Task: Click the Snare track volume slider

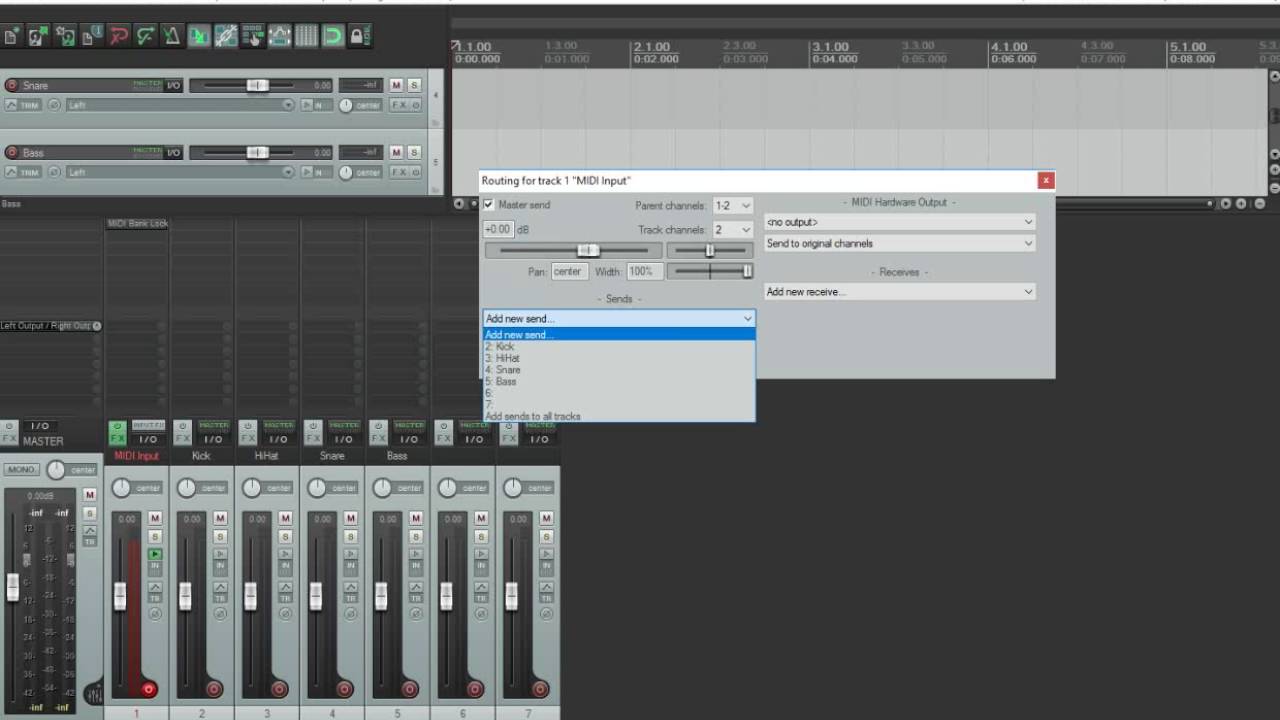Action: point(258,85)
